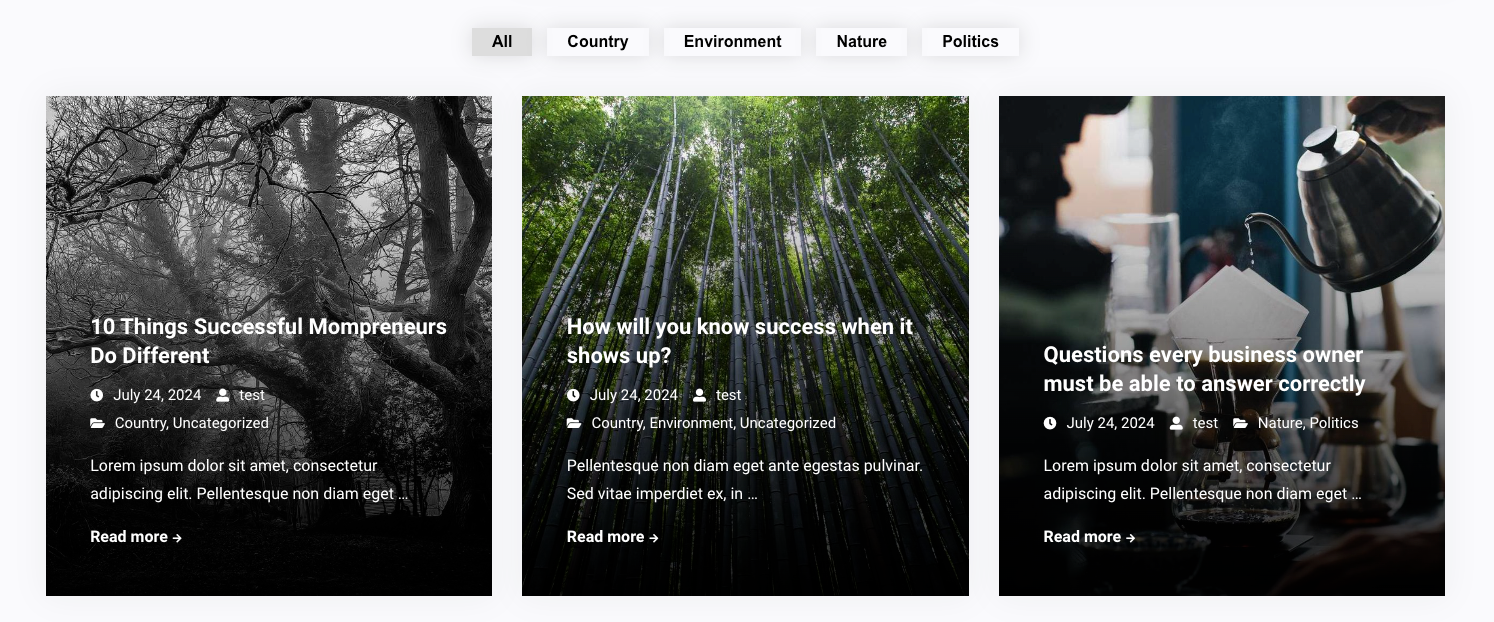Click clock icon on Mompreneurs post
Image resolution: width=1494 pixels, height=622 pixels.
97,395
